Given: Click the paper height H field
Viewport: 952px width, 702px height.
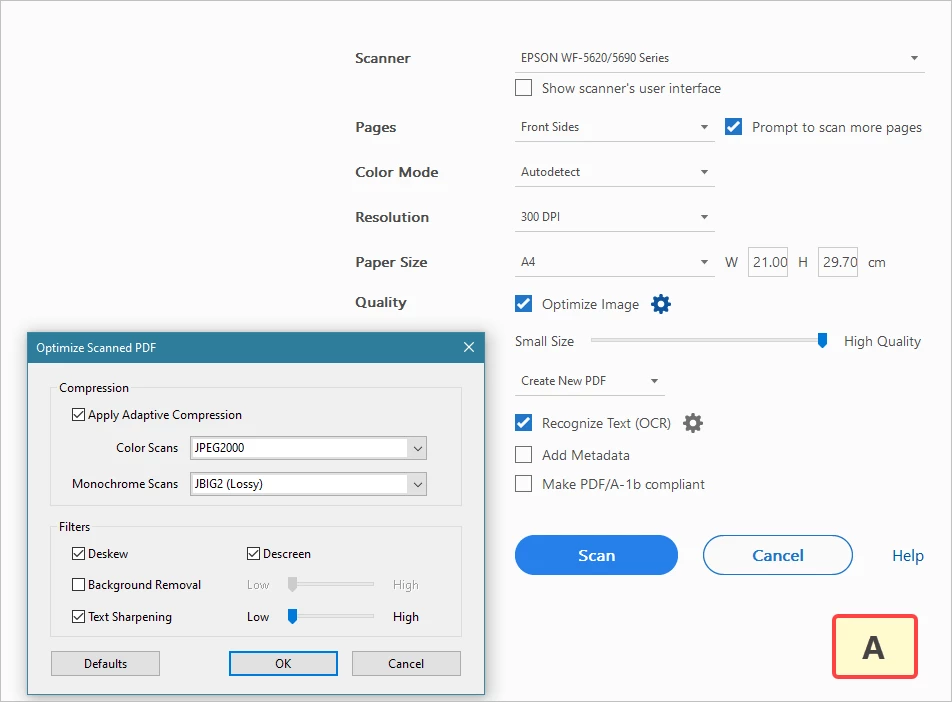Looking at the screenshot, I should [x=838, y=262].
